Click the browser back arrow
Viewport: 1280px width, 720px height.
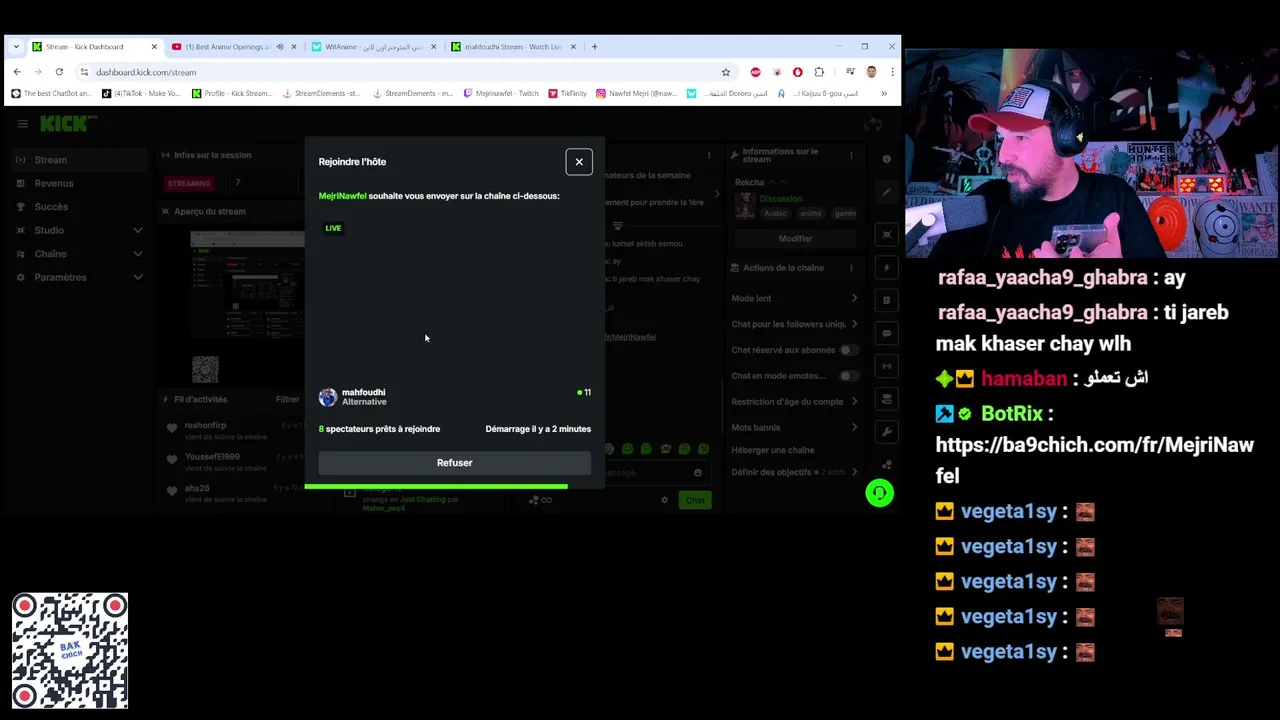coord(17,72)
